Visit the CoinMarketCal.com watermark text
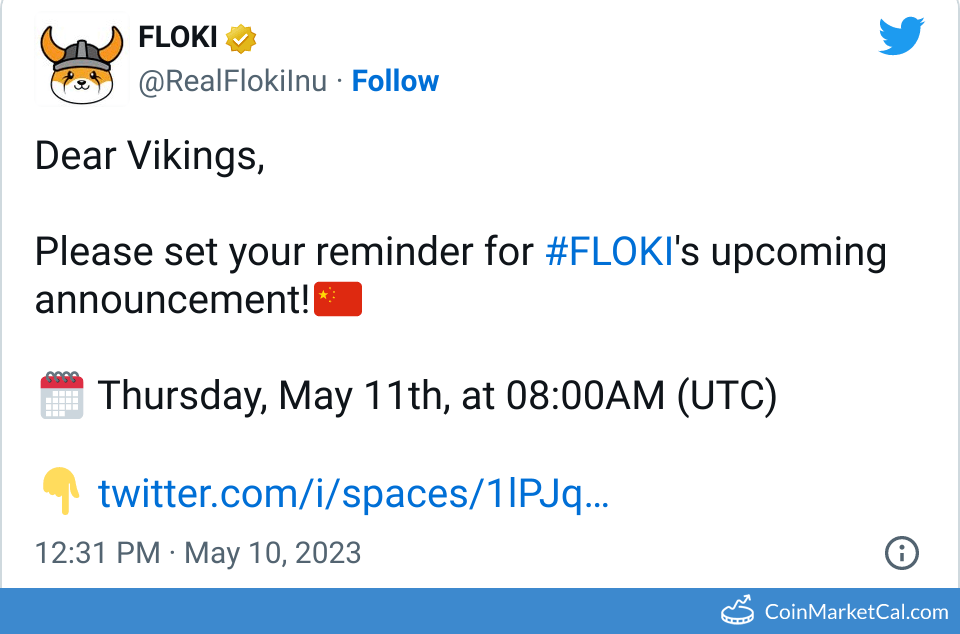This screenshot has height=634, width=960. pos(856,611)
